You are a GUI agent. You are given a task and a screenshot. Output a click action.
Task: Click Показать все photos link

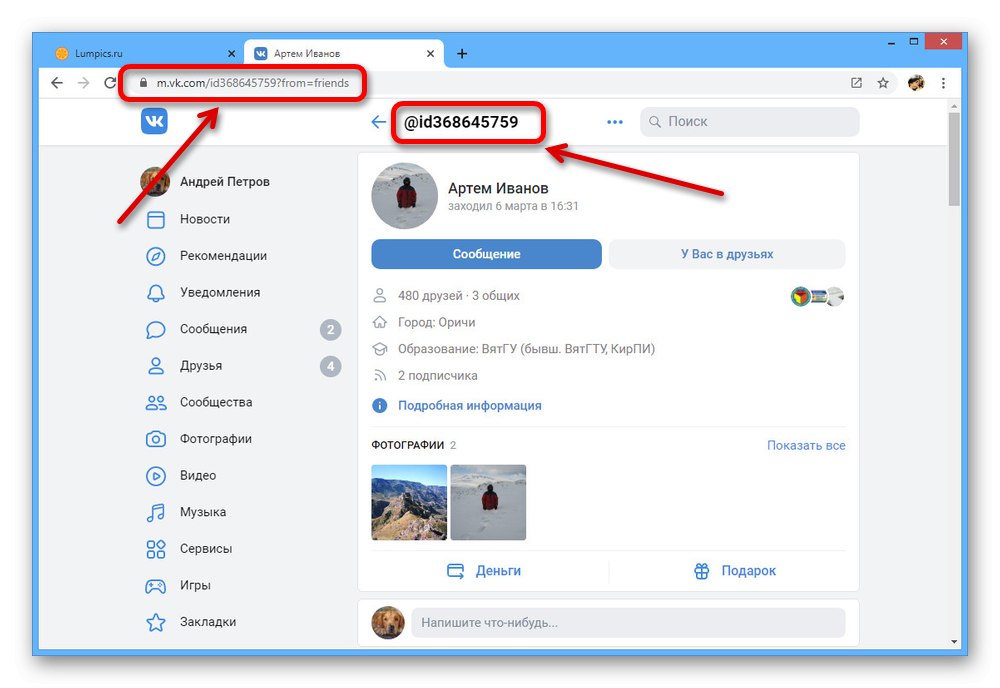[806, 446]
